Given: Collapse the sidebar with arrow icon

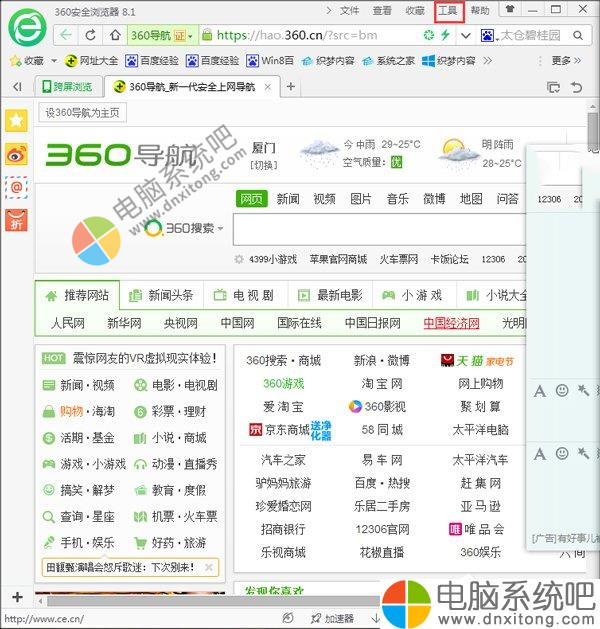Looking at the screenshot, I should (x=17, y=87).
